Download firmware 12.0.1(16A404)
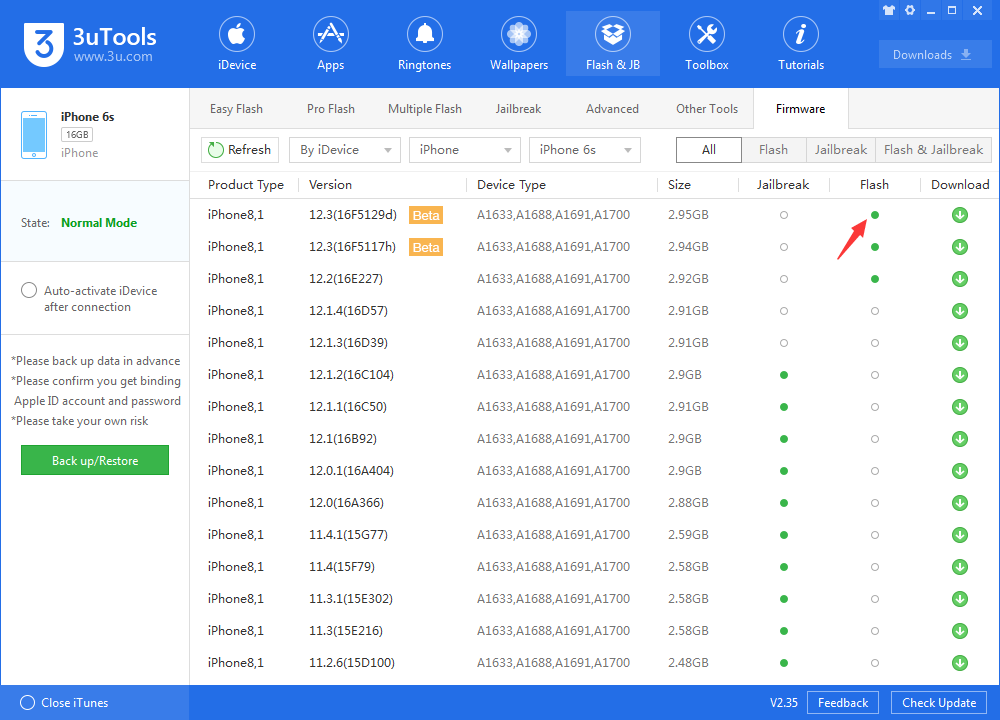The height and width of the screenshot is (720, 1000). [x=959, y=471]
